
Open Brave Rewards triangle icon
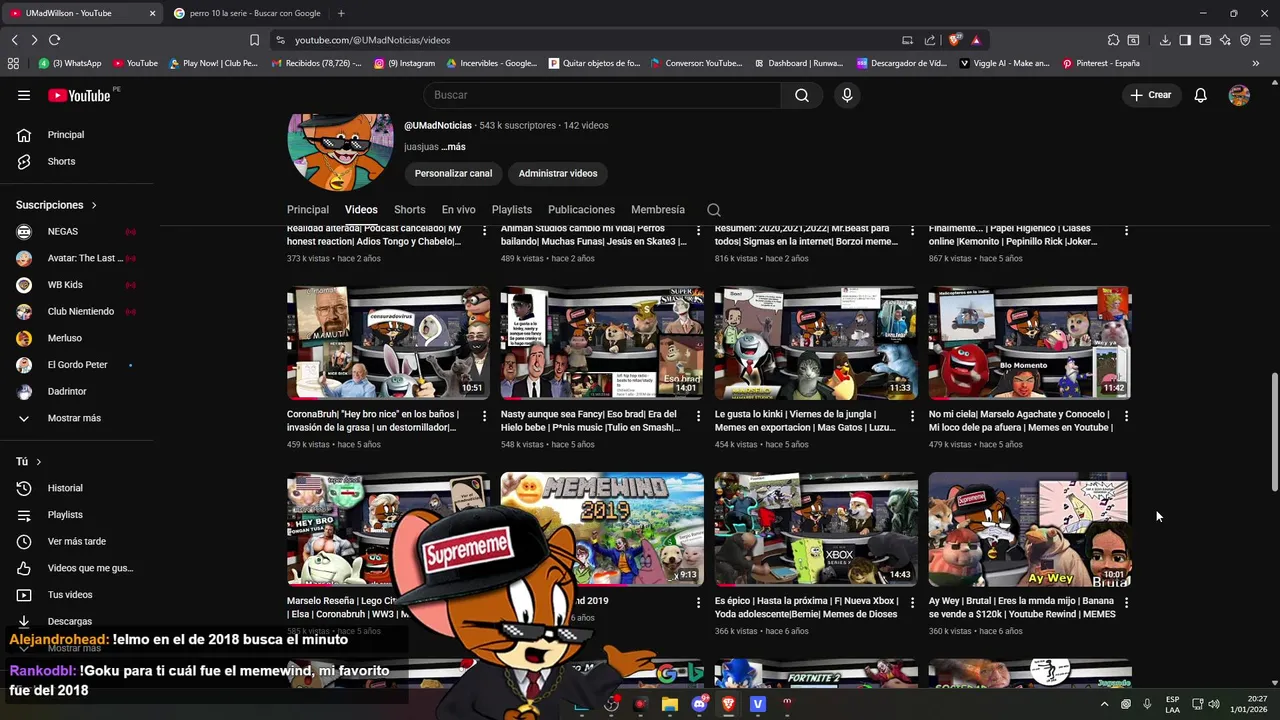(x=976, y=40)
